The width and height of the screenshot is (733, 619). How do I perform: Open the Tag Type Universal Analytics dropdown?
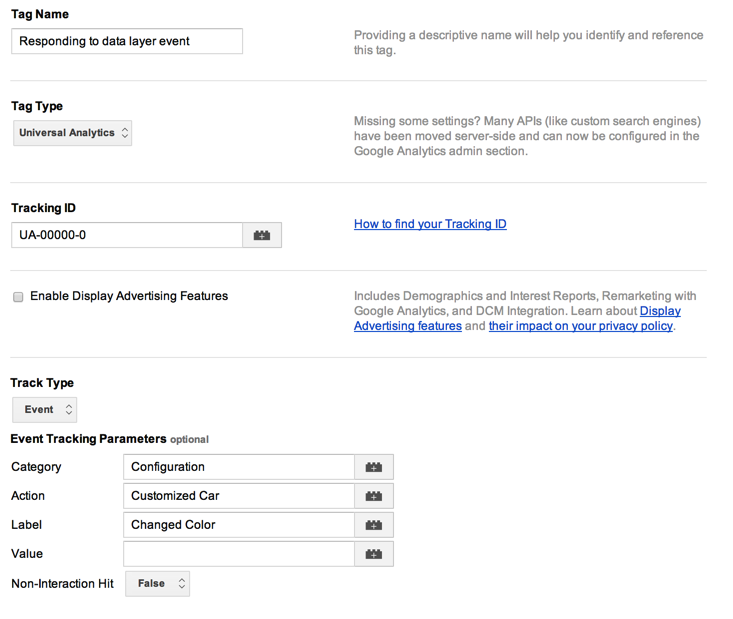(x=73, y=133)
